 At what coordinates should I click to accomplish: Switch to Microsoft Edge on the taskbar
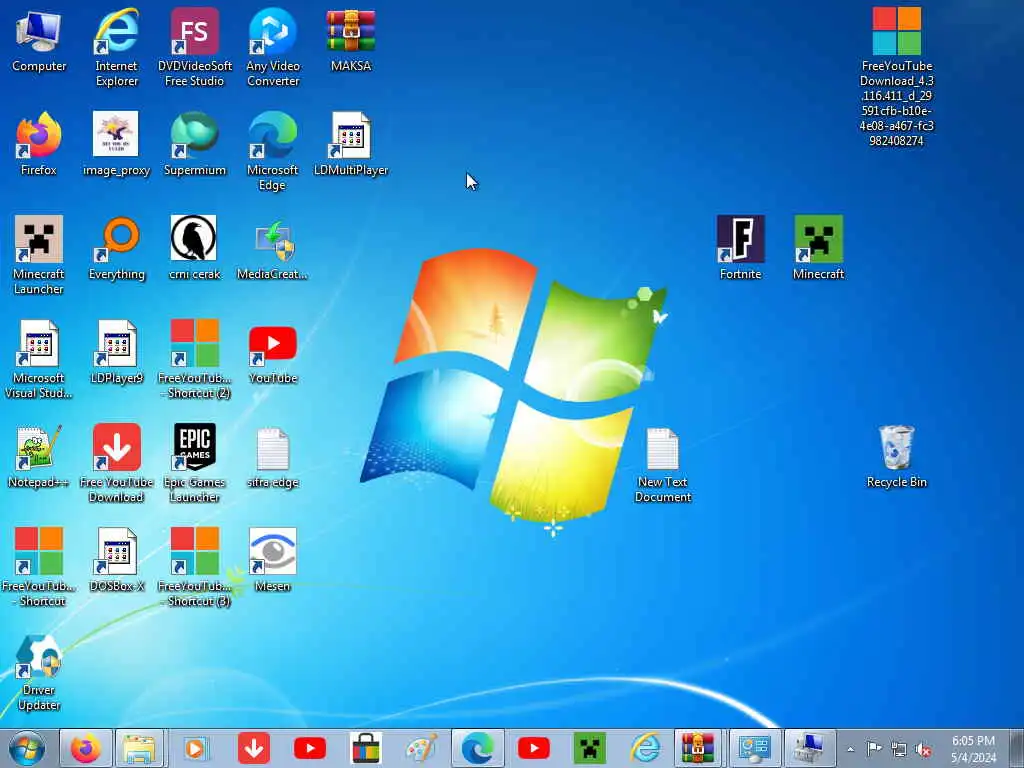pyautogui.click(x=477, y=748)
